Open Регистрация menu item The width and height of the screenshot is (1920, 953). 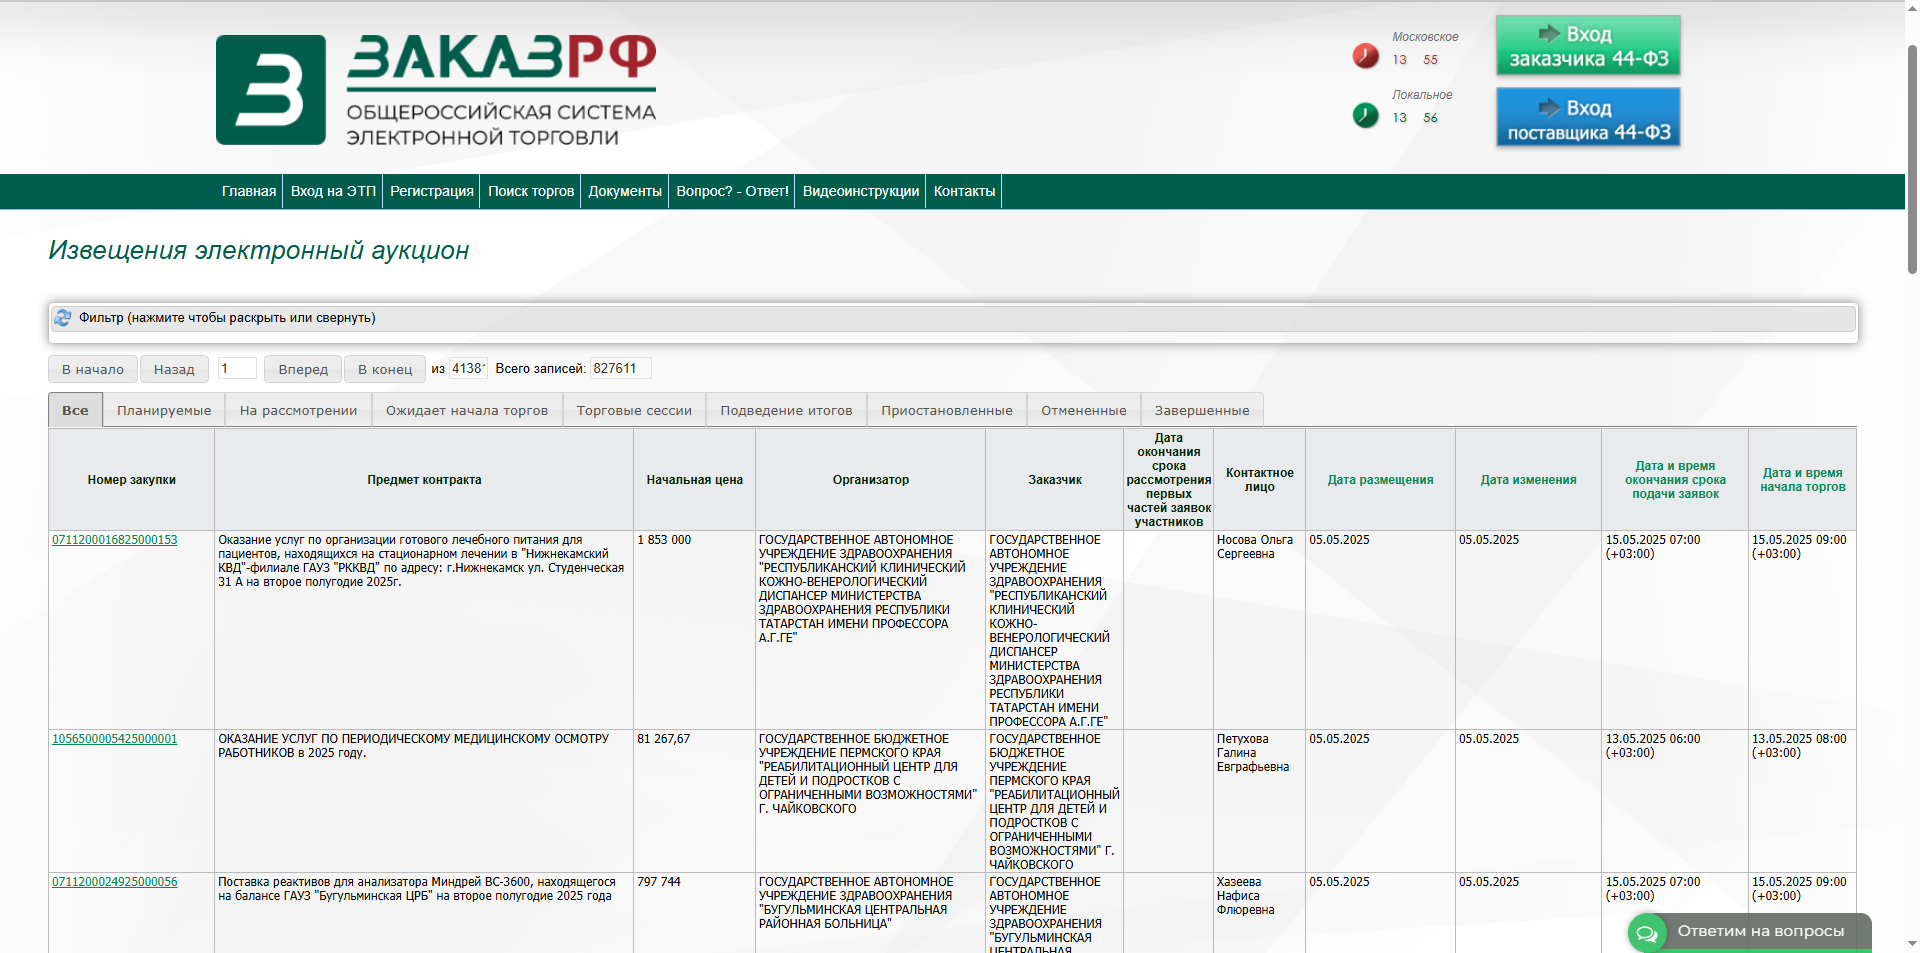coord(432,191)
